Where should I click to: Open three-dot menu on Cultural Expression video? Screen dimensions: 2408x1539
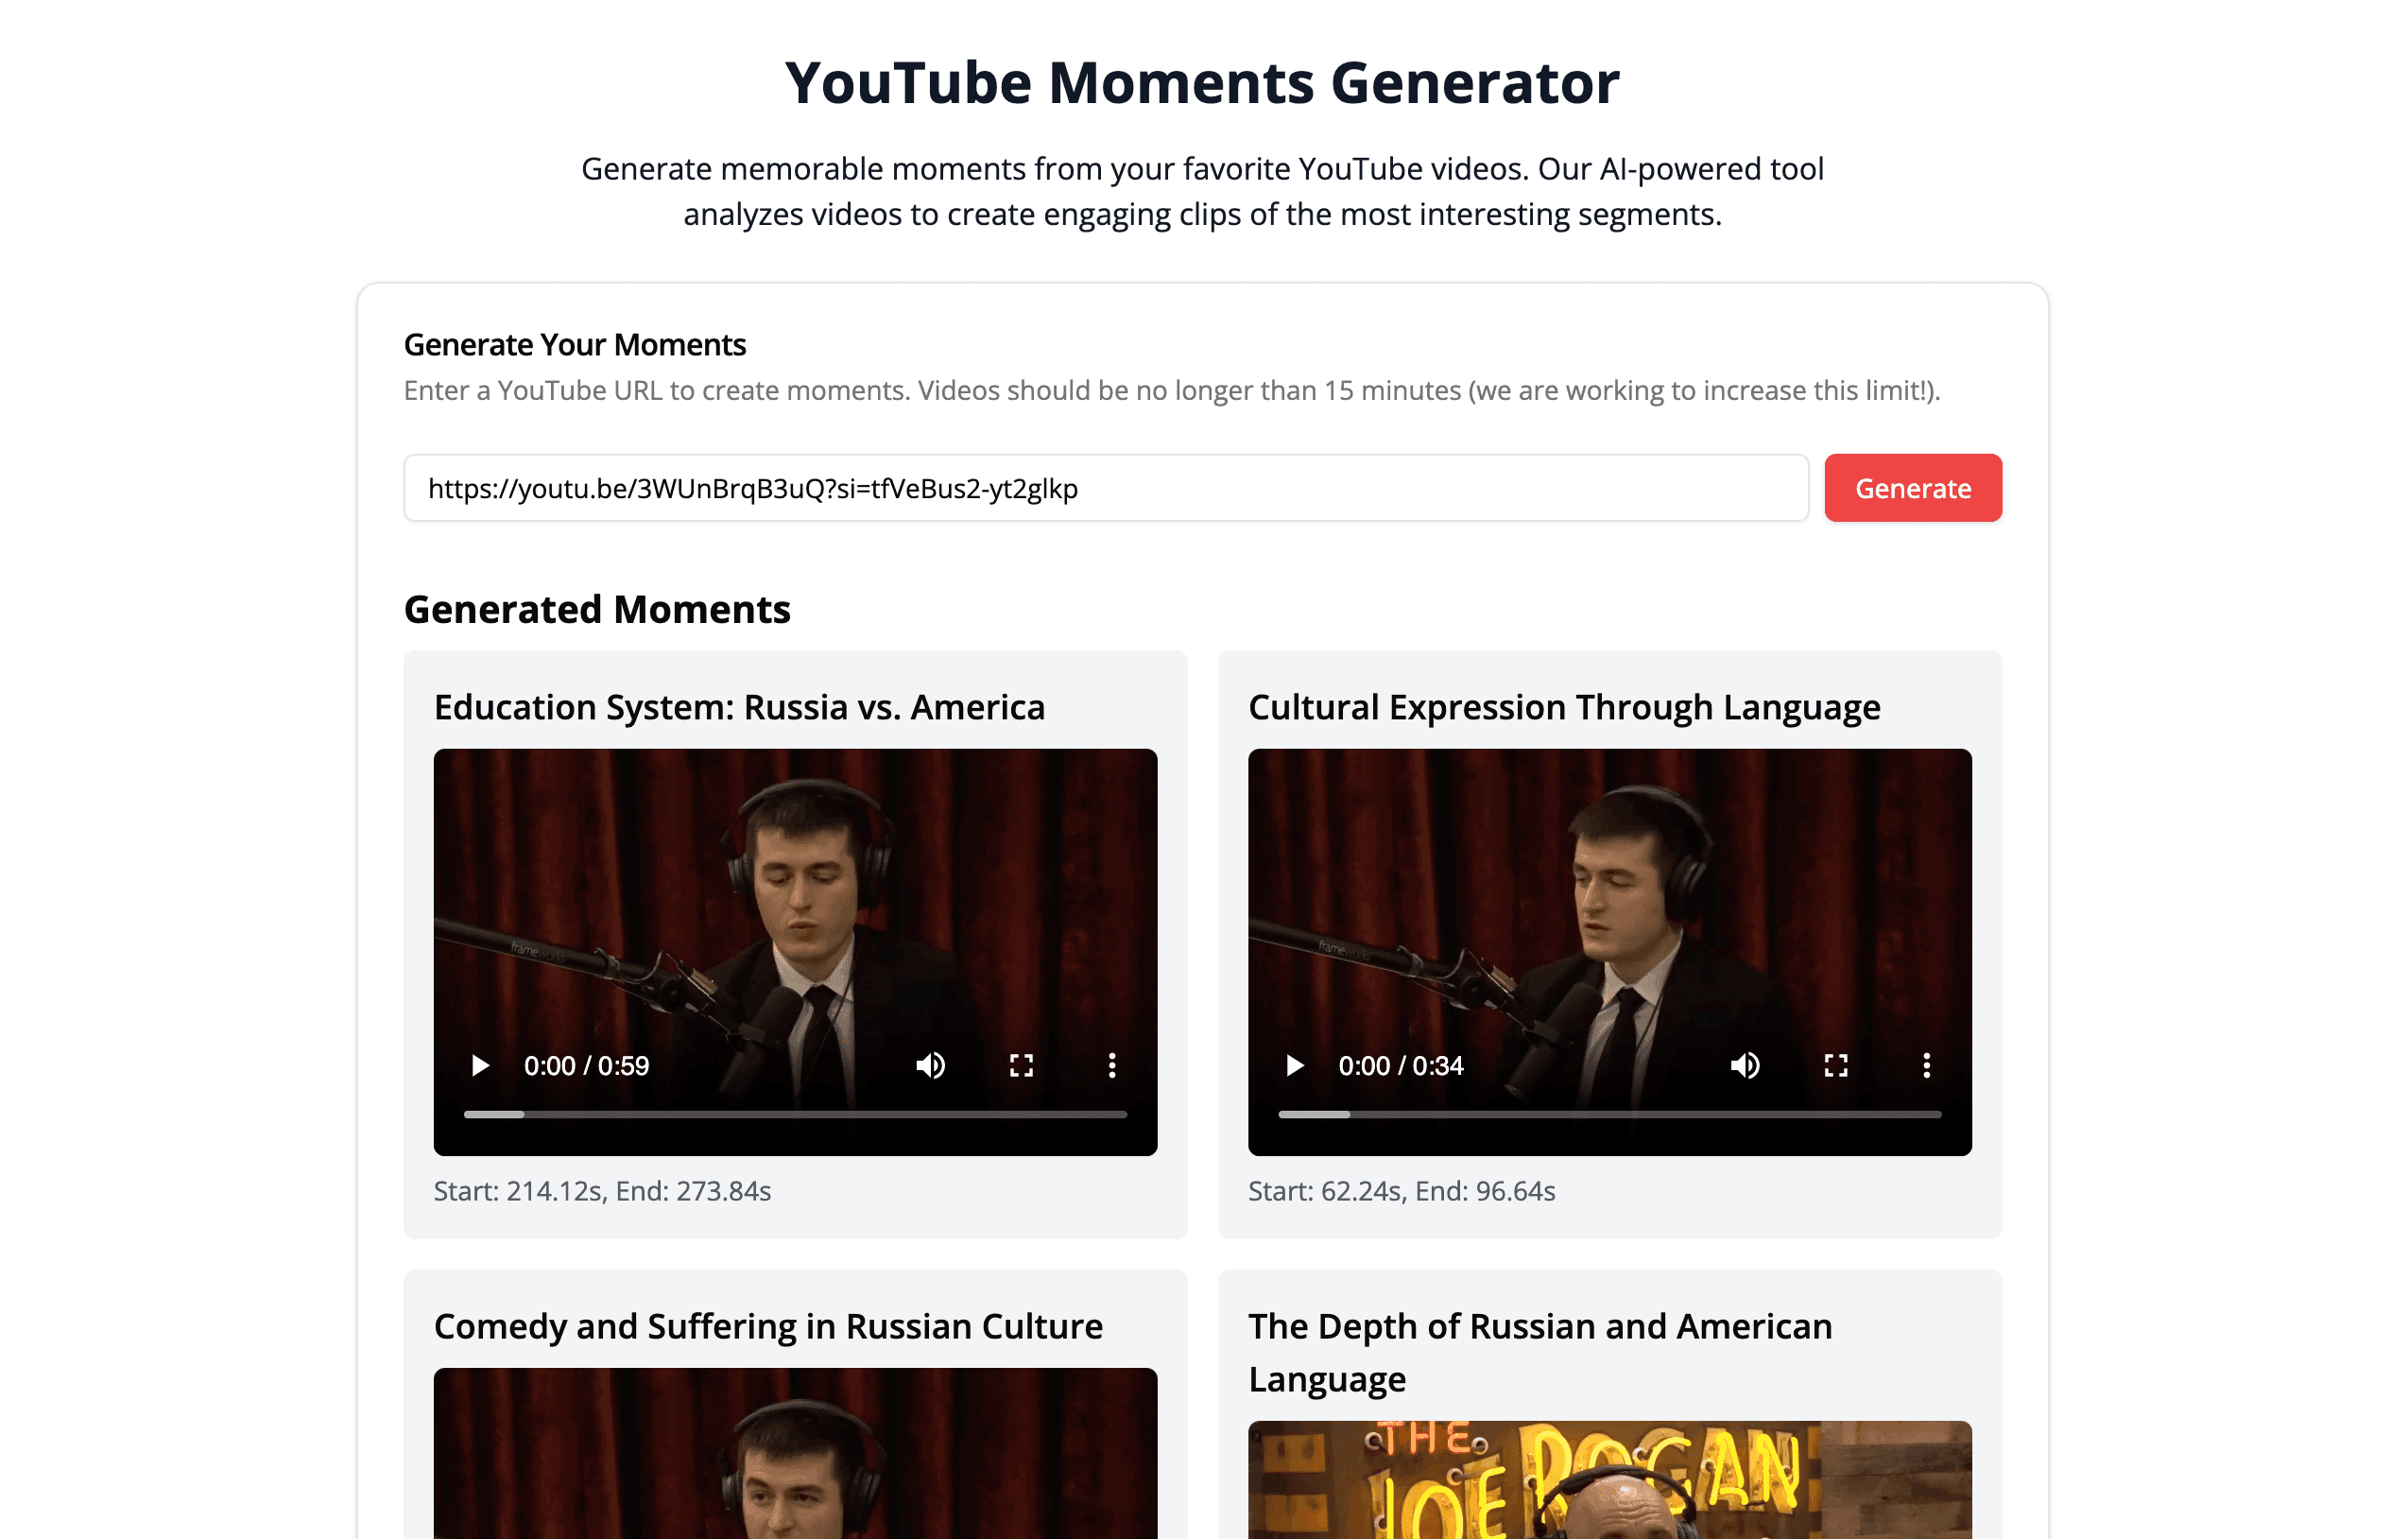coord(1927,1066)
